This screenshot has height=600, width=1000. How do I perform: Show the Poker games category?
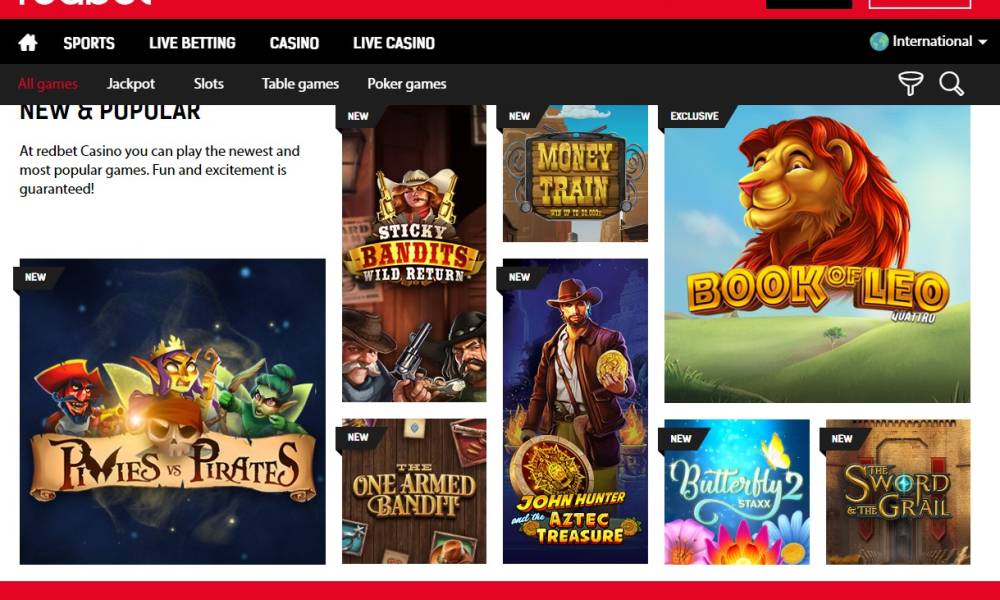point(406,84)
